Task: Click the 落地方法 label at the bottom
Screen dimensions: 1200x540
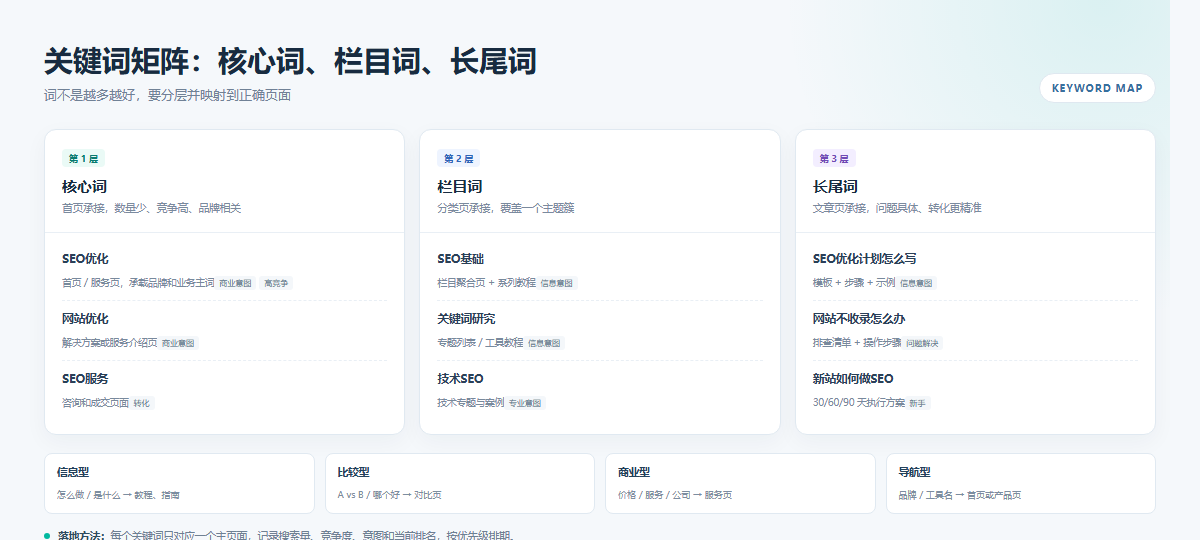Action: coord(80,535)
